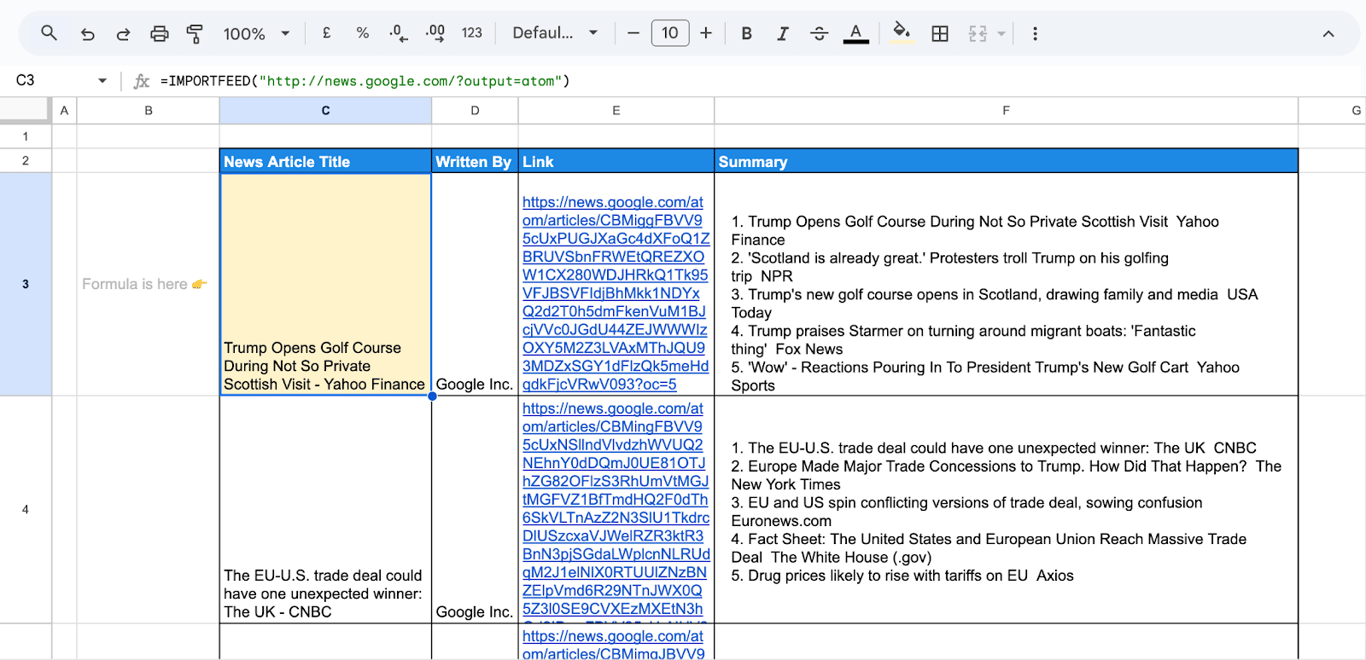Click the merge cells icon

(978, 33)
